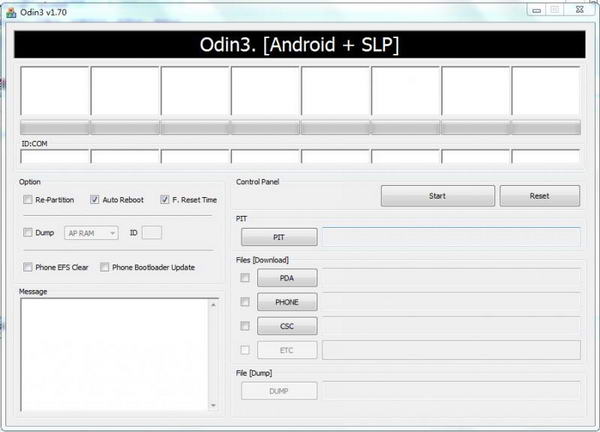Click Message box scroll down arrow
The width and height of the screenshot is (600, 432).
pos(214,405)
